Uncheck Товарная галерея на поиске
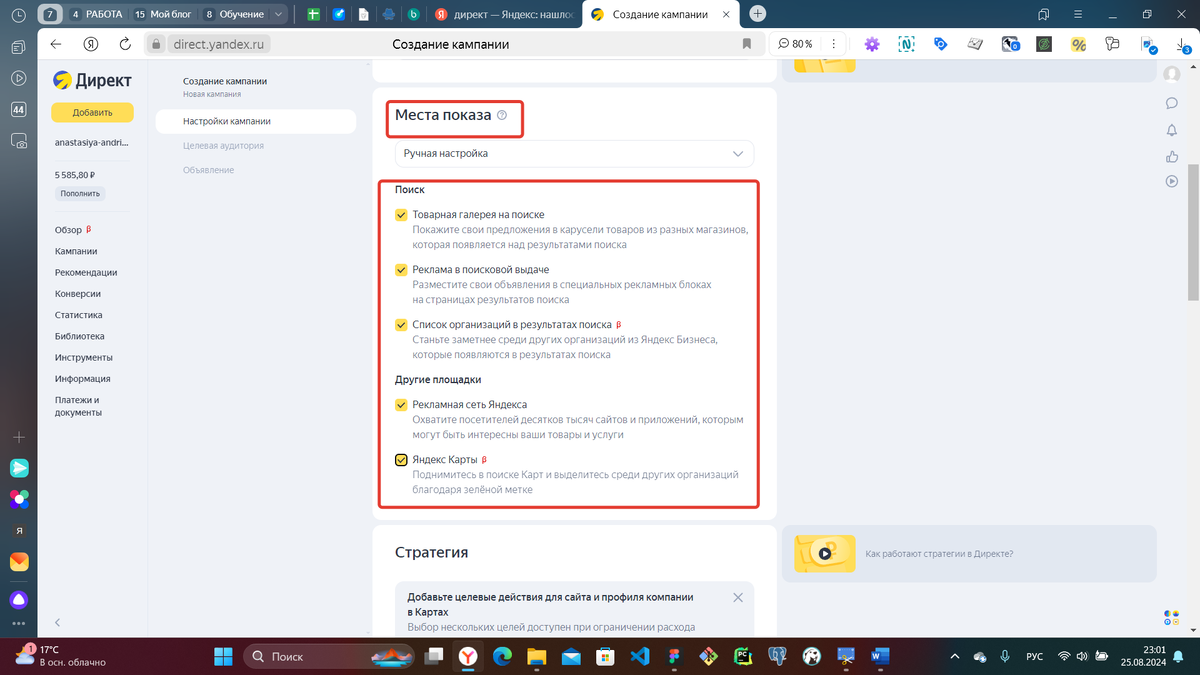This screenshot has width=1200, height=675. (401, 215)
